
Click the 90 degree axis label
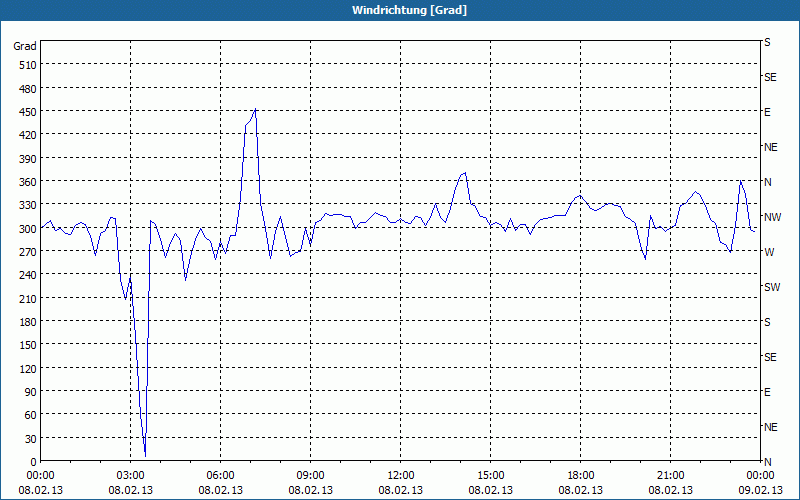[x=31, y=392]
